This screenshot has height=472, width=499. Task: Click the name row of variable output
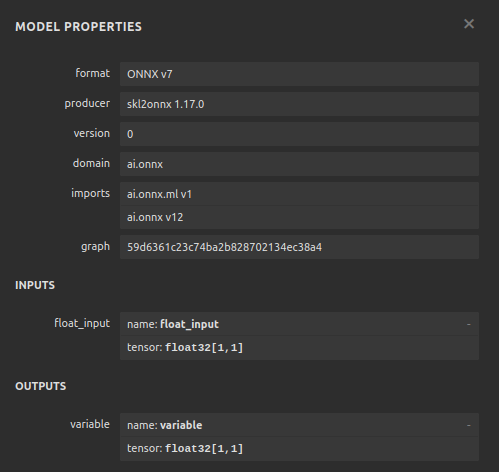(x=299, y=425)
